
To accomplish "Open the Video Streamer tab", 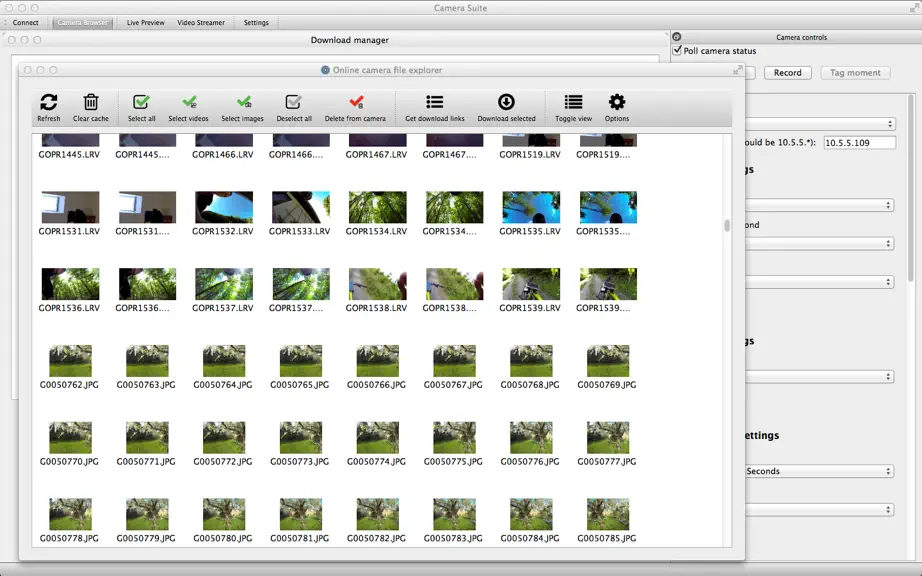I will point(201,22).
